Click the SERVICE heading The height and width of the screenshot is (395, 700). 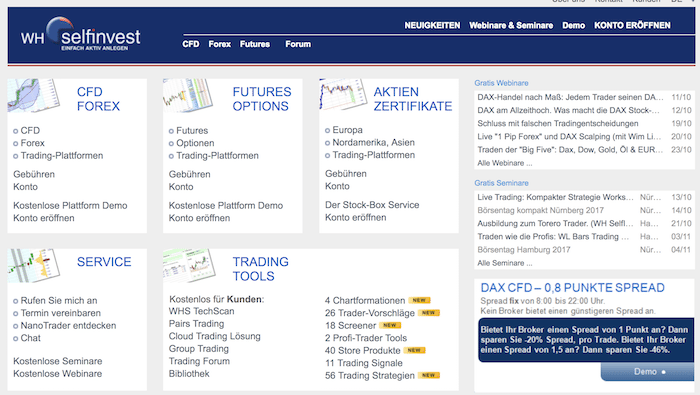click(104, 262)
